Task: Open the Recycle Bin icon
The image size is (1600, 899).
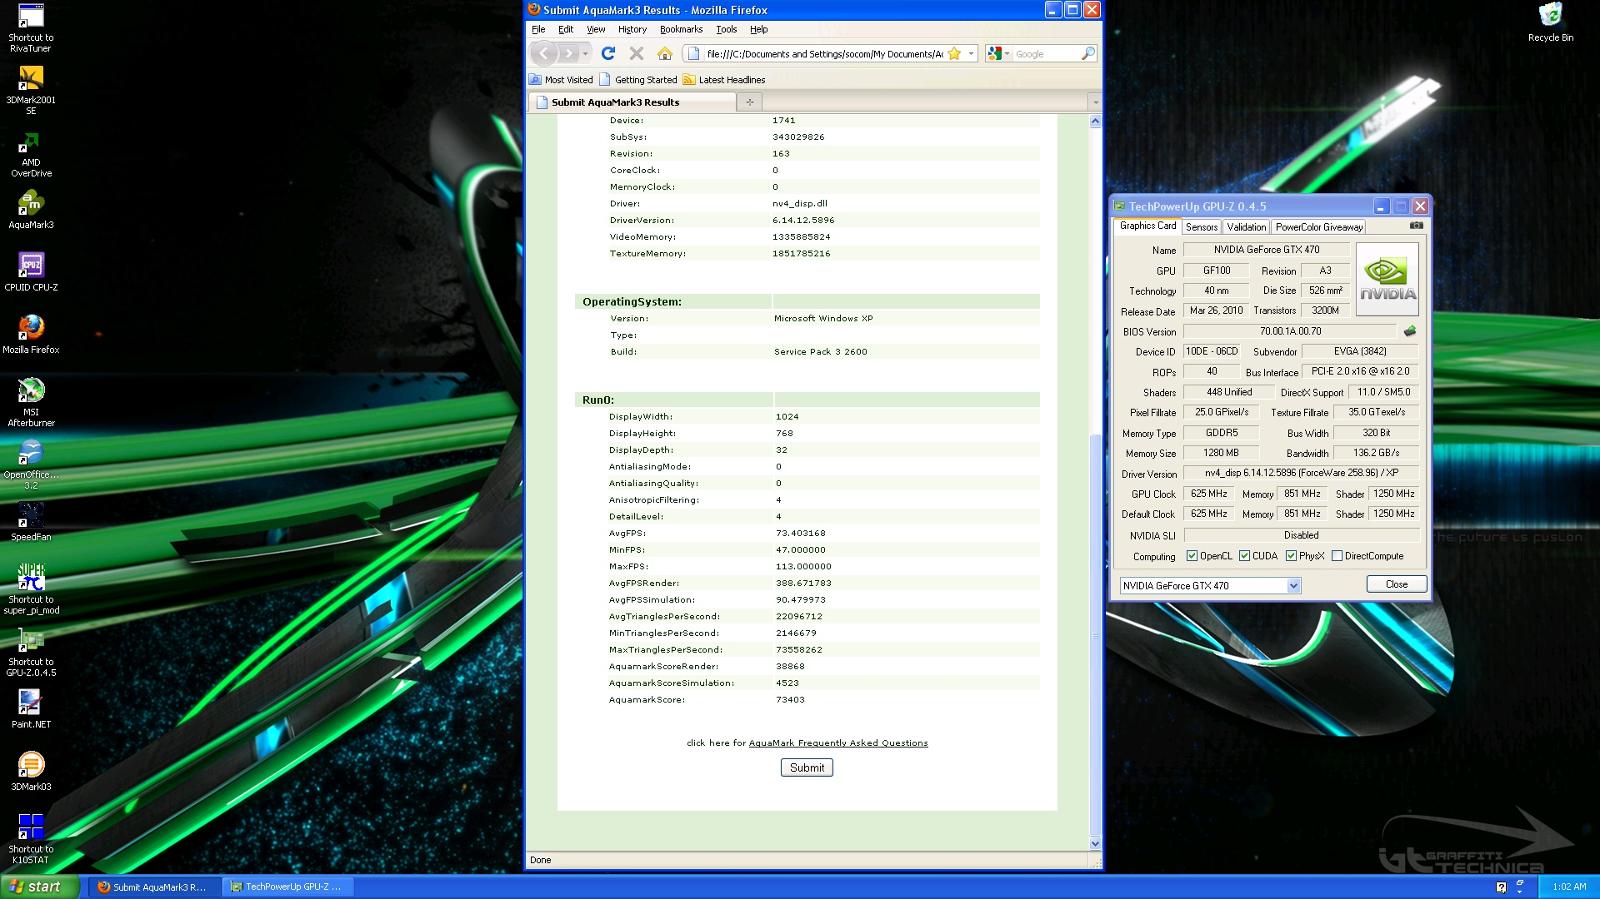Action: click(x=1551, y=22)
